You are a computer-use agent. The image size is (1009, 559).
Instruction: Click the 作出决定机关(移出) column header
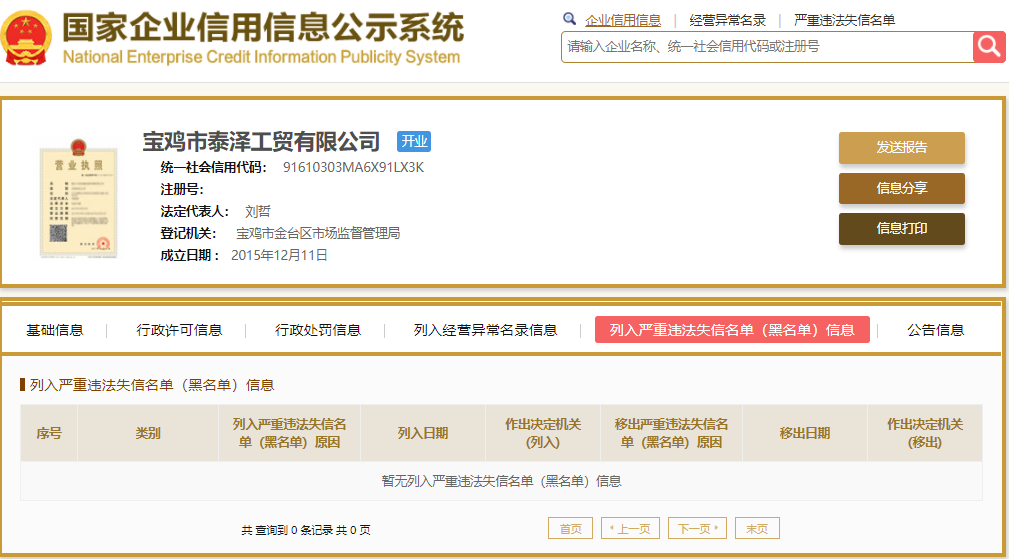(x=925, y=433)
